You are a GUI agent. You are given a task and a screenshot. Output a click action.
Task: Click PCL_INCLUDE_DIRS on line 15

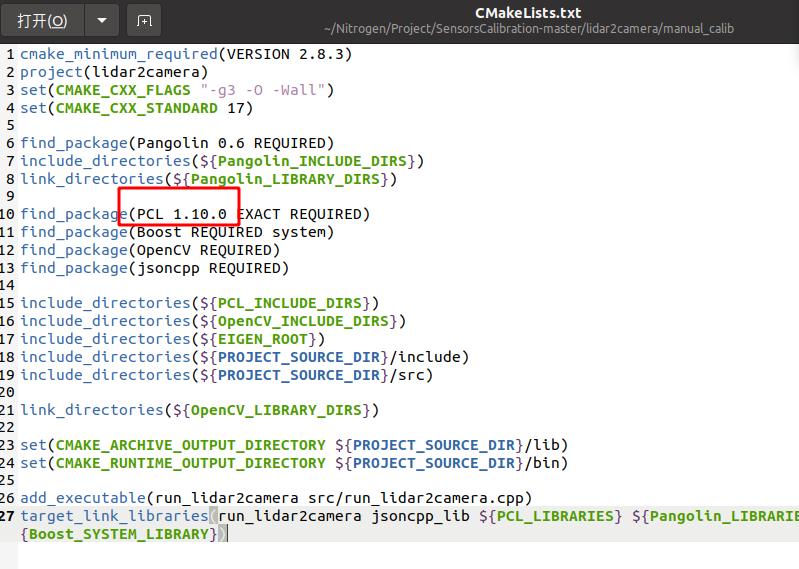point(289,303)
